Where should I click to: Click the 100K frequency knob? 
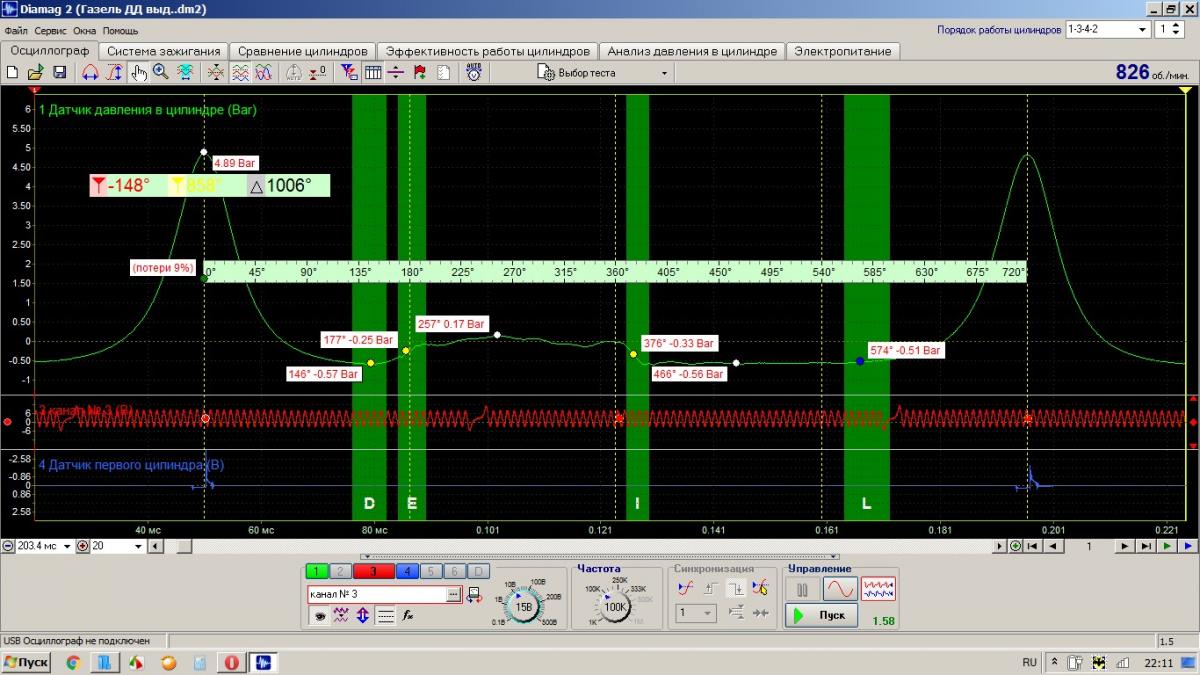tap(614, 606)
